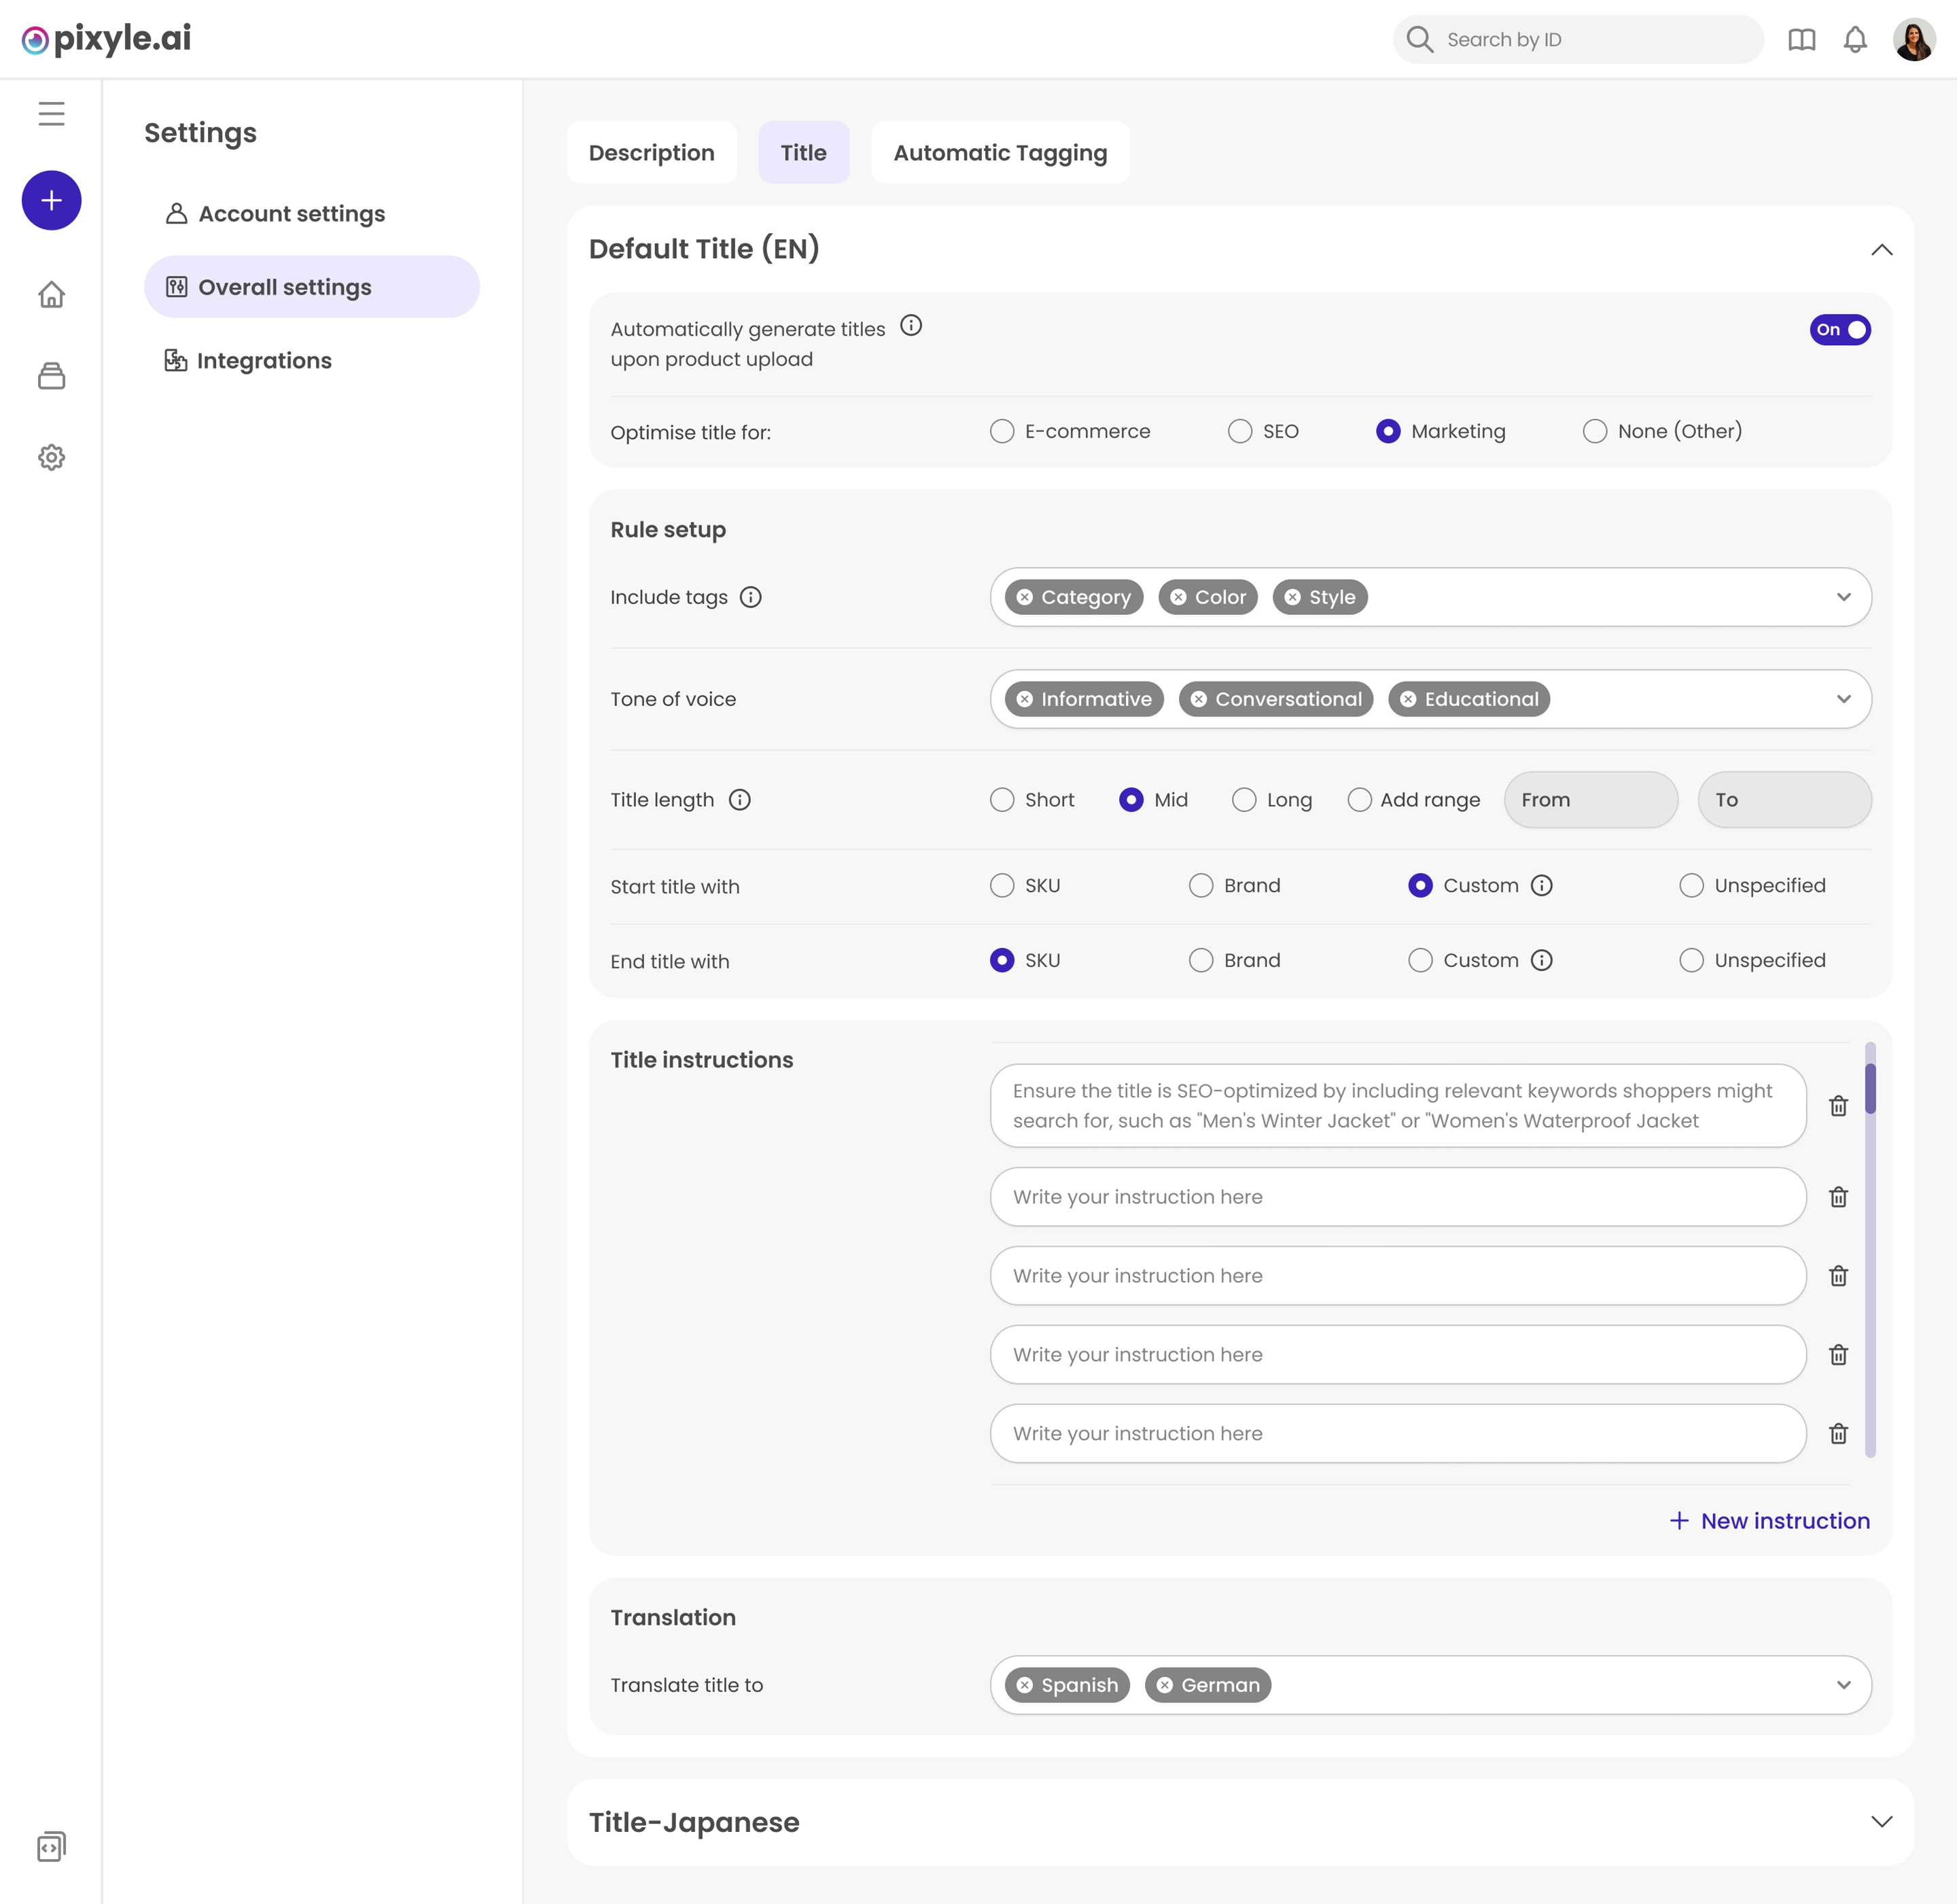Set End title with to Unspecified
The width and height of the screenshot is (1957, 1904).
pos(1691,960)
